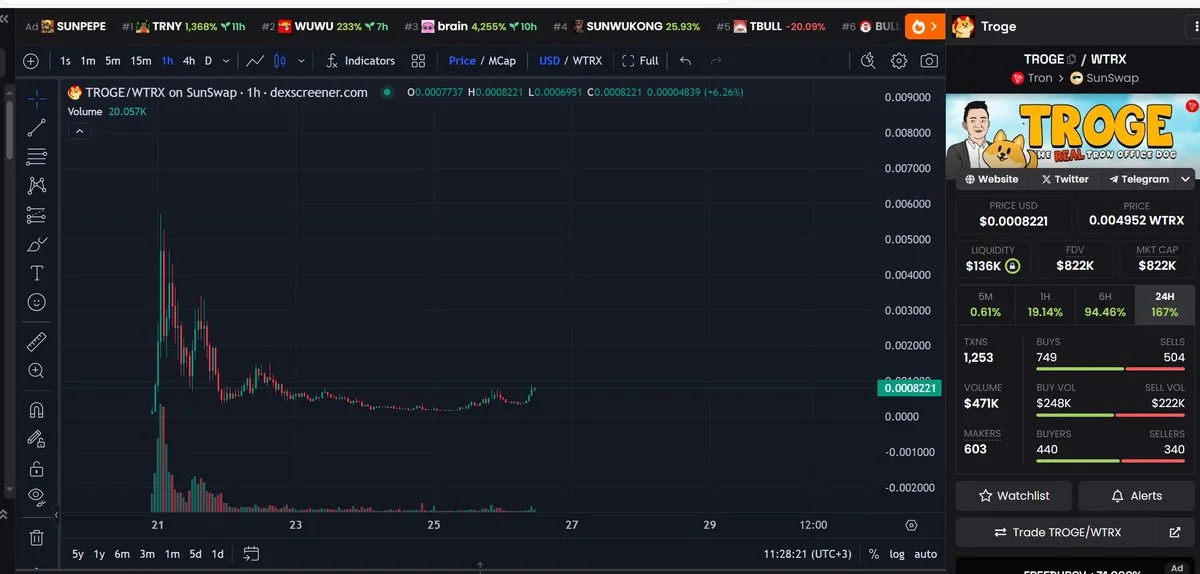
Task: Select the 15m timeframe
Action: [141, 61]
